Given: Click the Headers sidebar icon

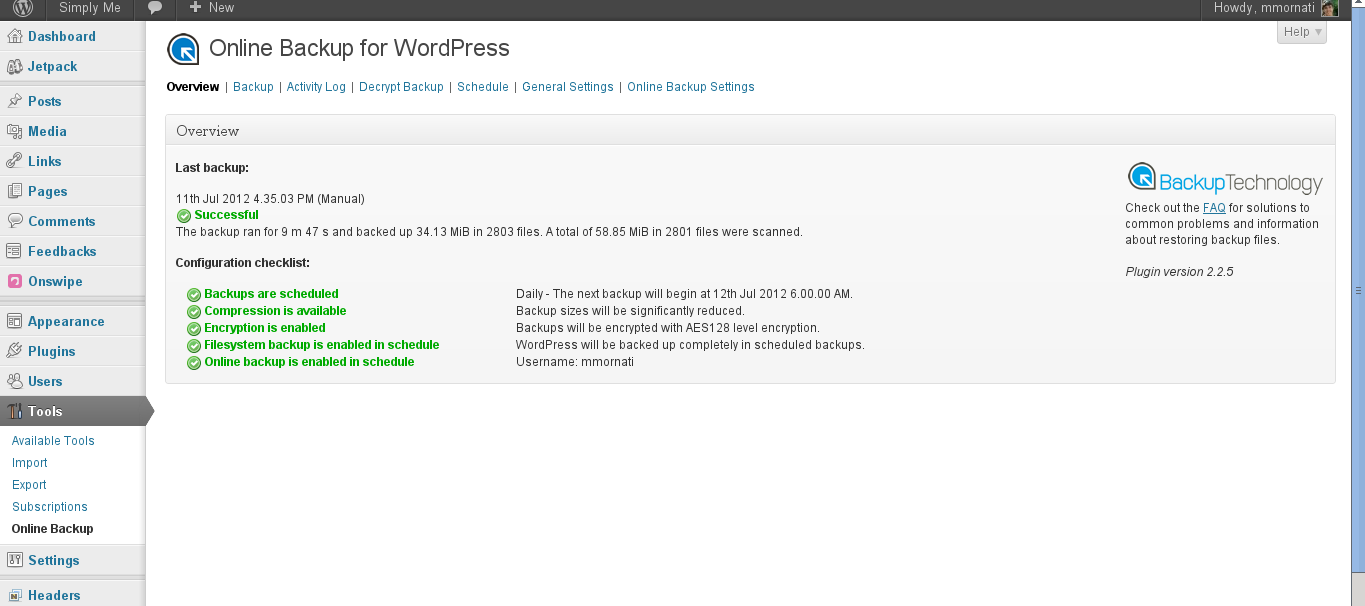Looking at the screenshot, I should (x=15, y=595).
